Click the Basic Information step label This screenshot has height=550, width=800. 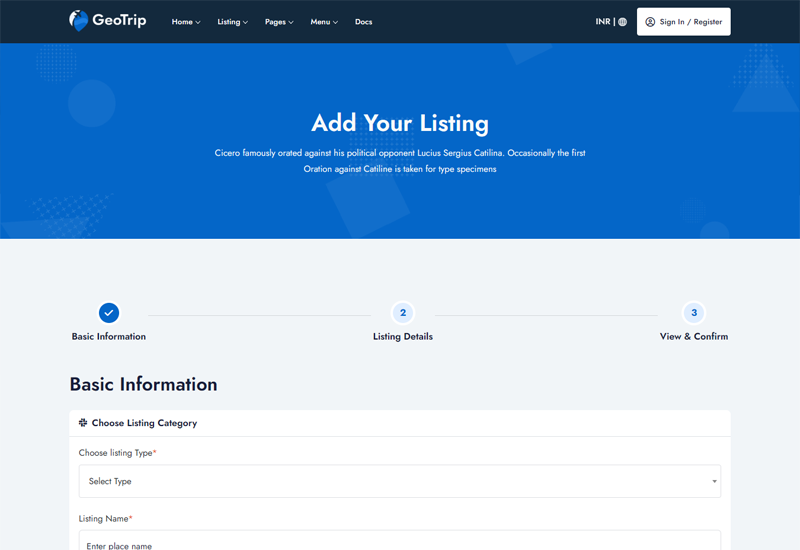pos(109,336)
